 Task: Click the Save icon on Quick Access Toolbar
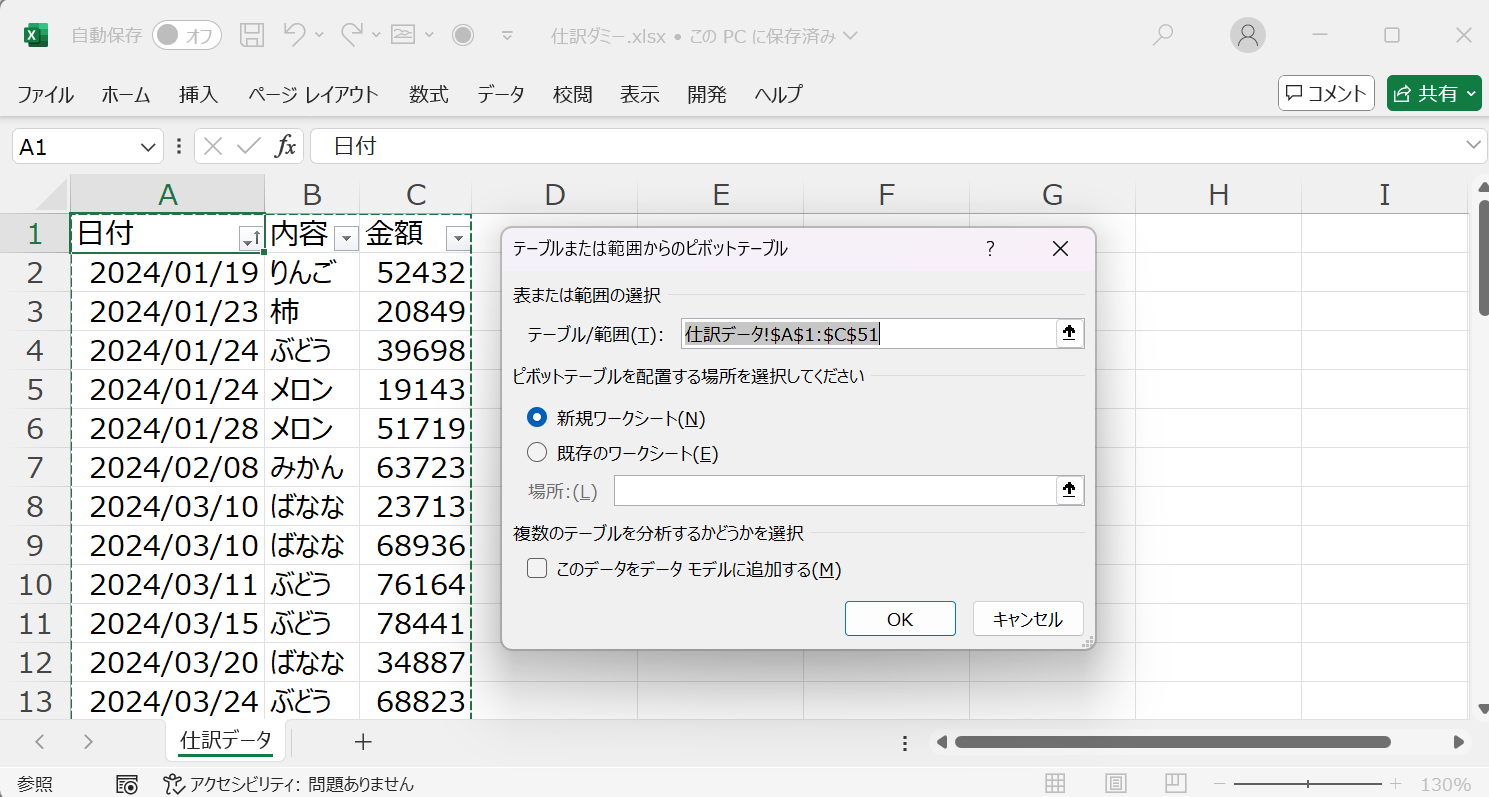pyautogui.click(x=252, y=34)
